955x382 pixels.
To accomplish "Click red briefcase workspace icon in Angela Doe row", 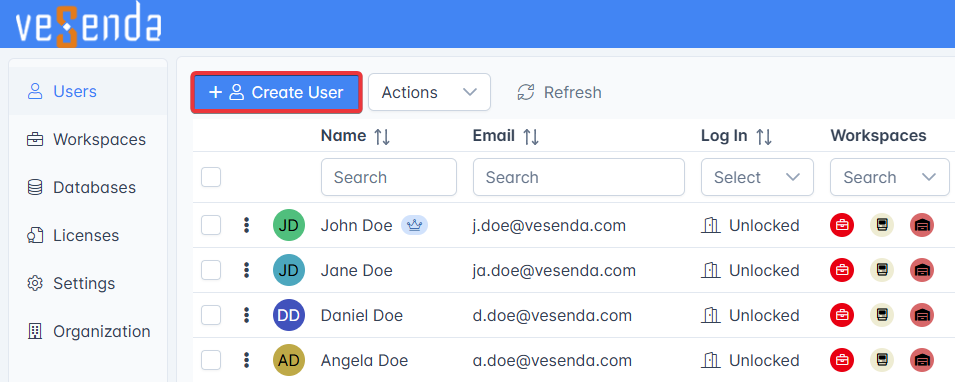I will [x=842, y=360].
